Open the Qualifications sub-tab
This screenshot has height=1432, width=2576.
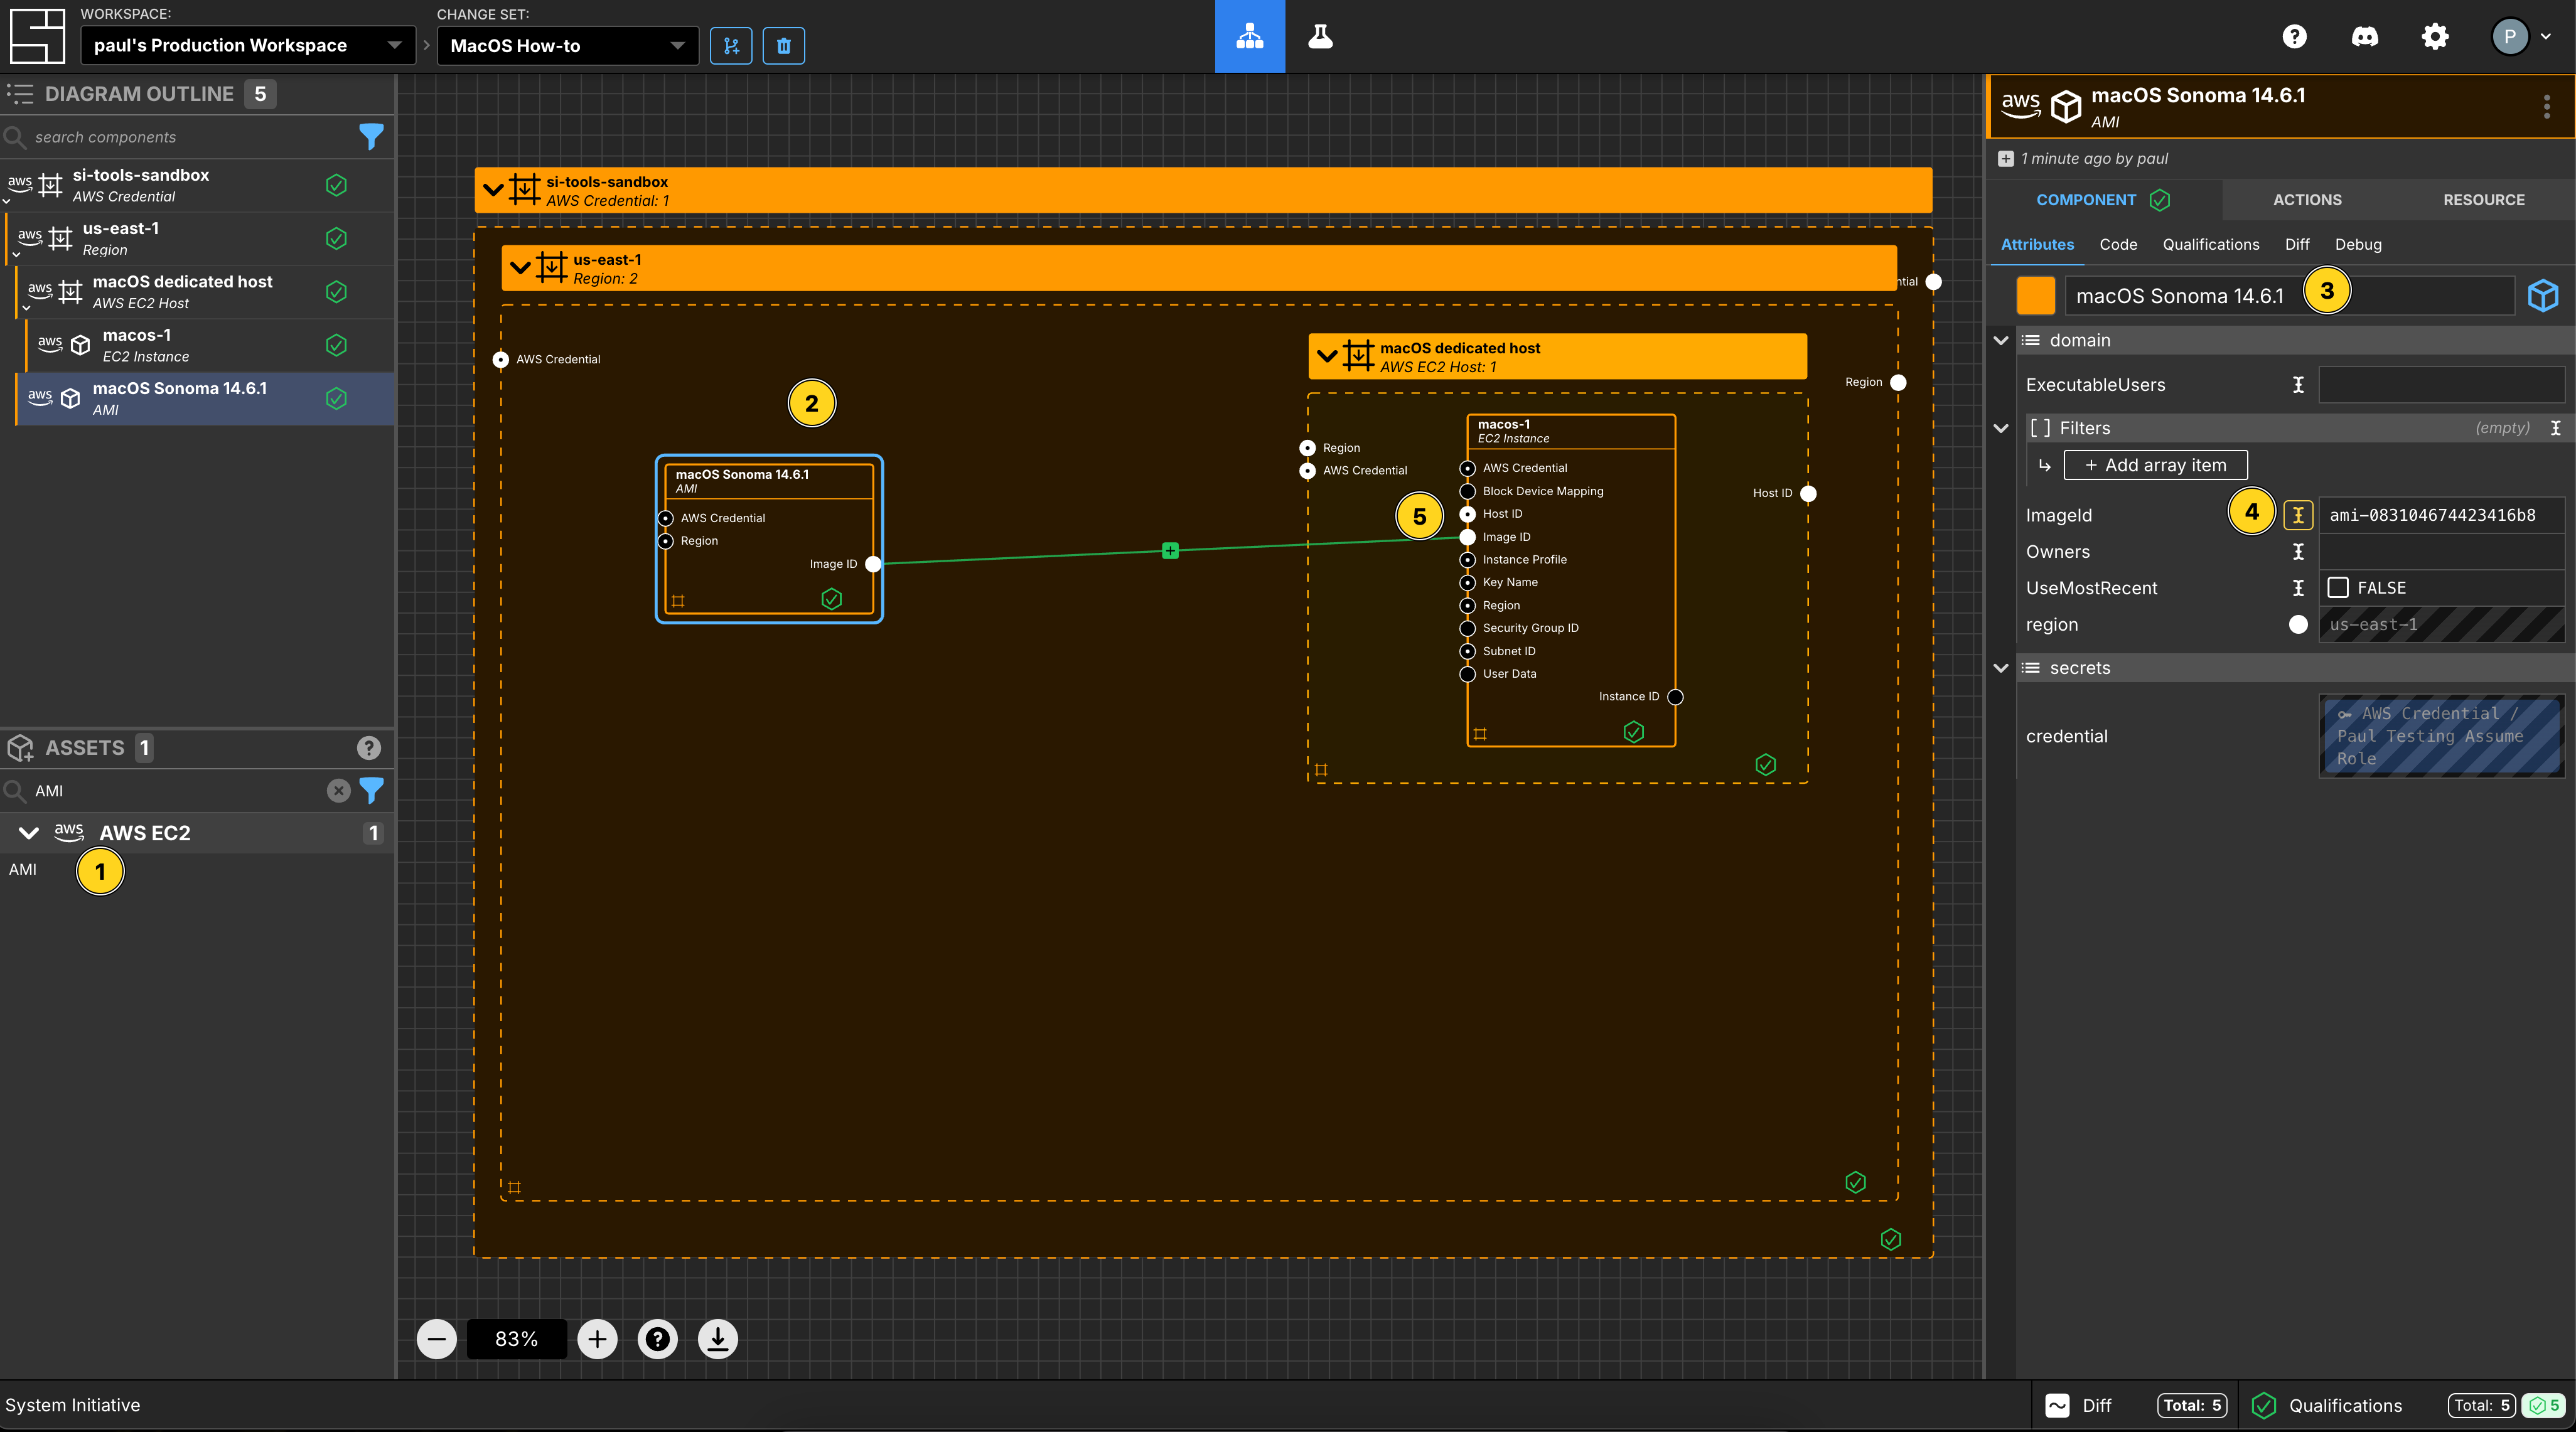tap(2210, 245)
